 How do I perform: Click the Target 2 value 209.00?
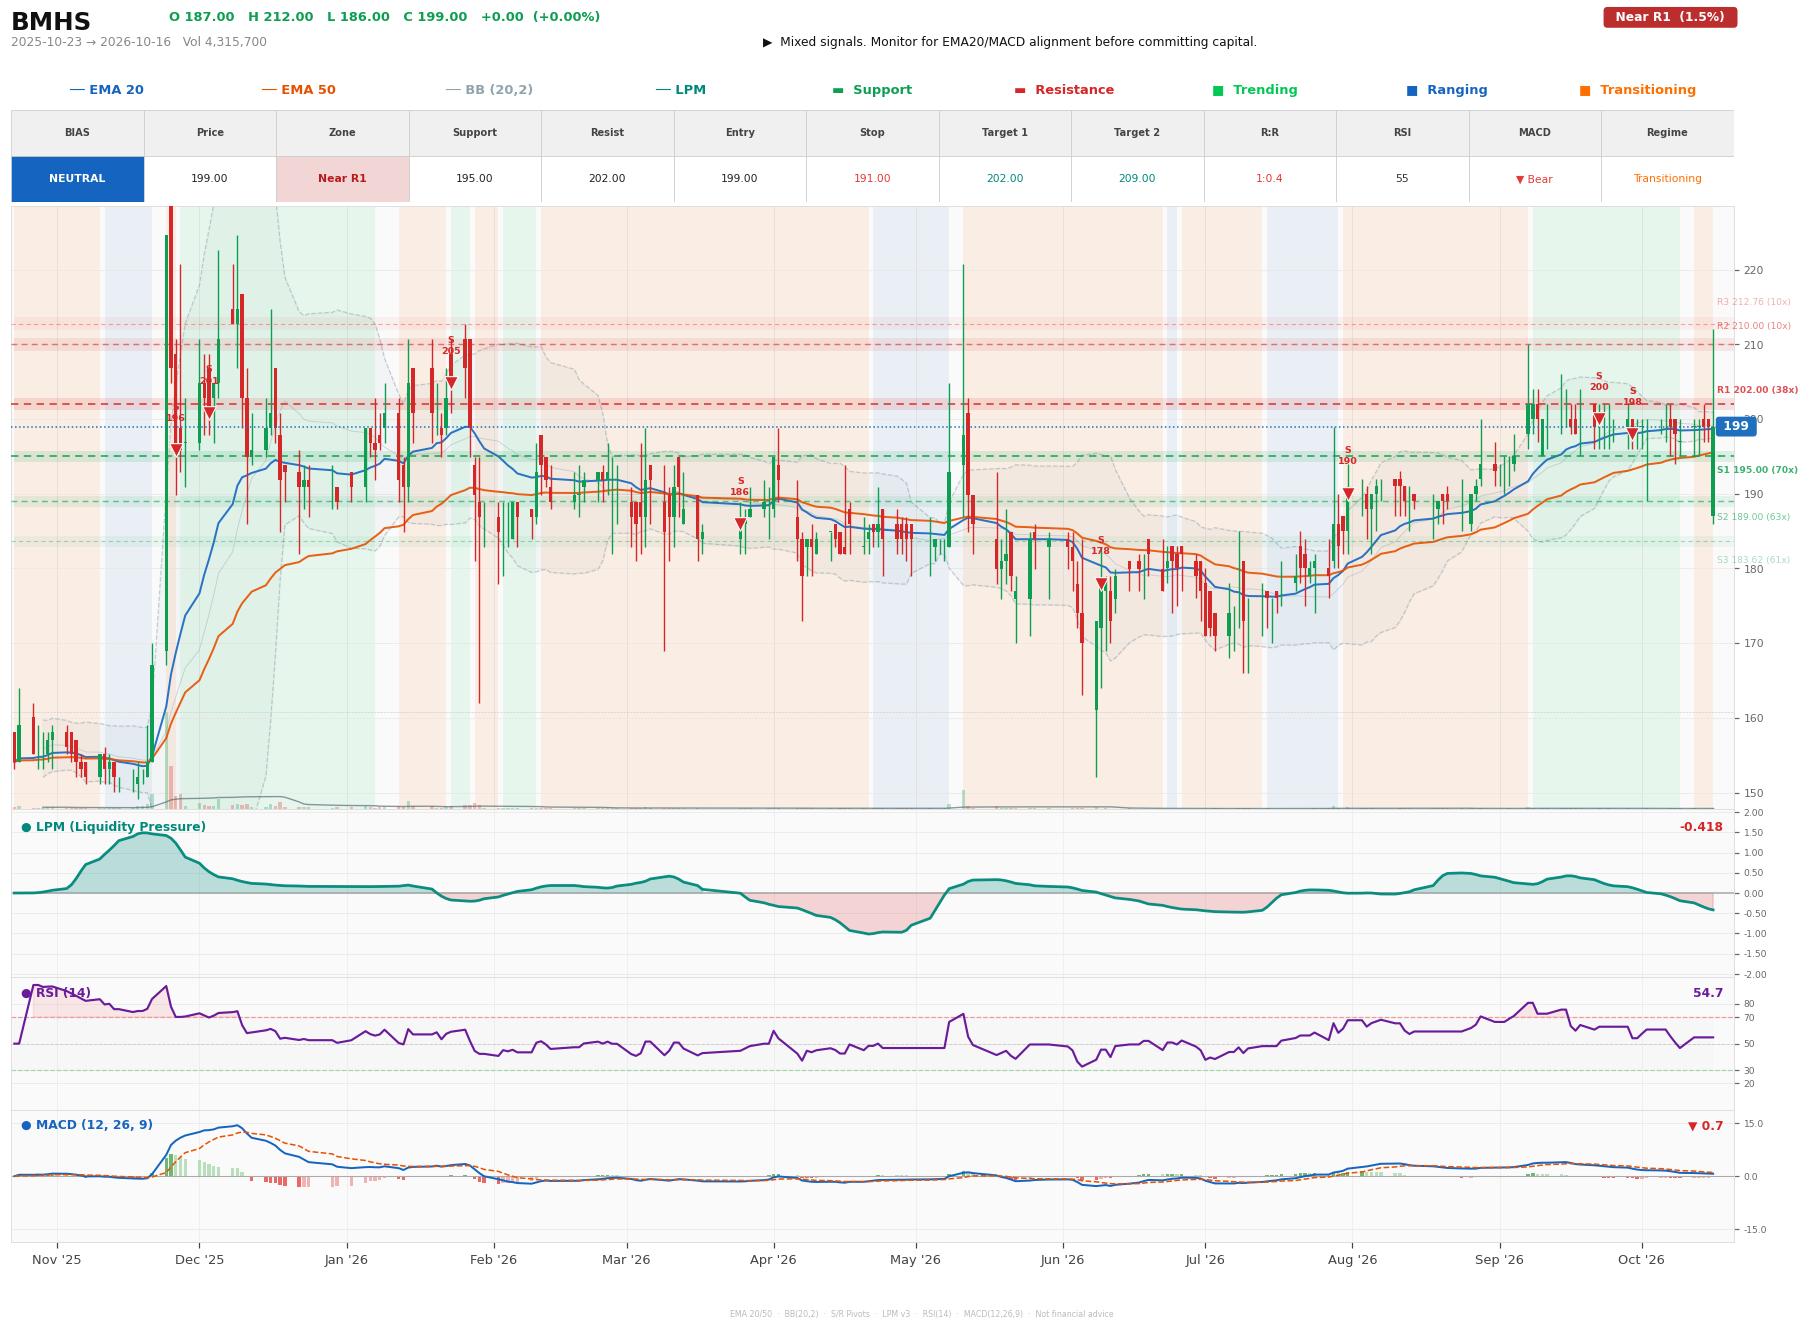pyautogui.click(x=1137, y=179)
